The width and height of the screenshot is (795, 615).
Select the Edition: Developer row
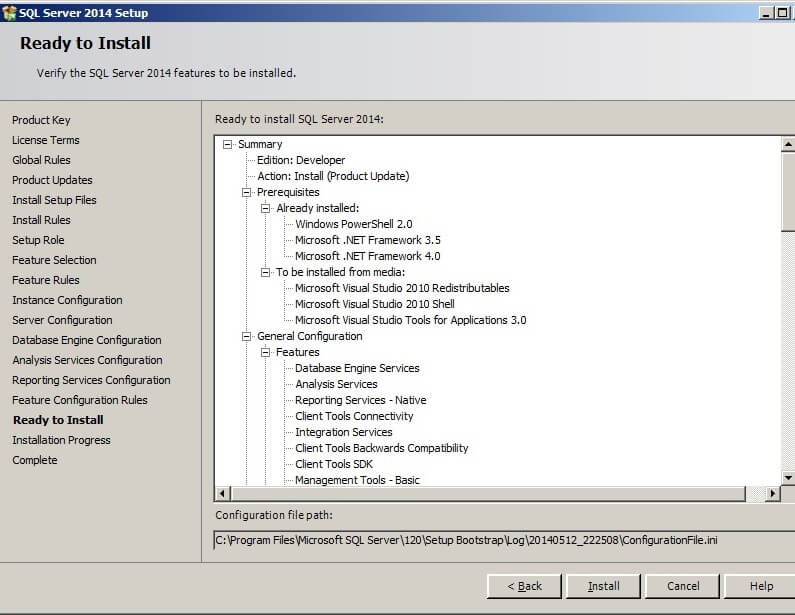tap(301, 160)
